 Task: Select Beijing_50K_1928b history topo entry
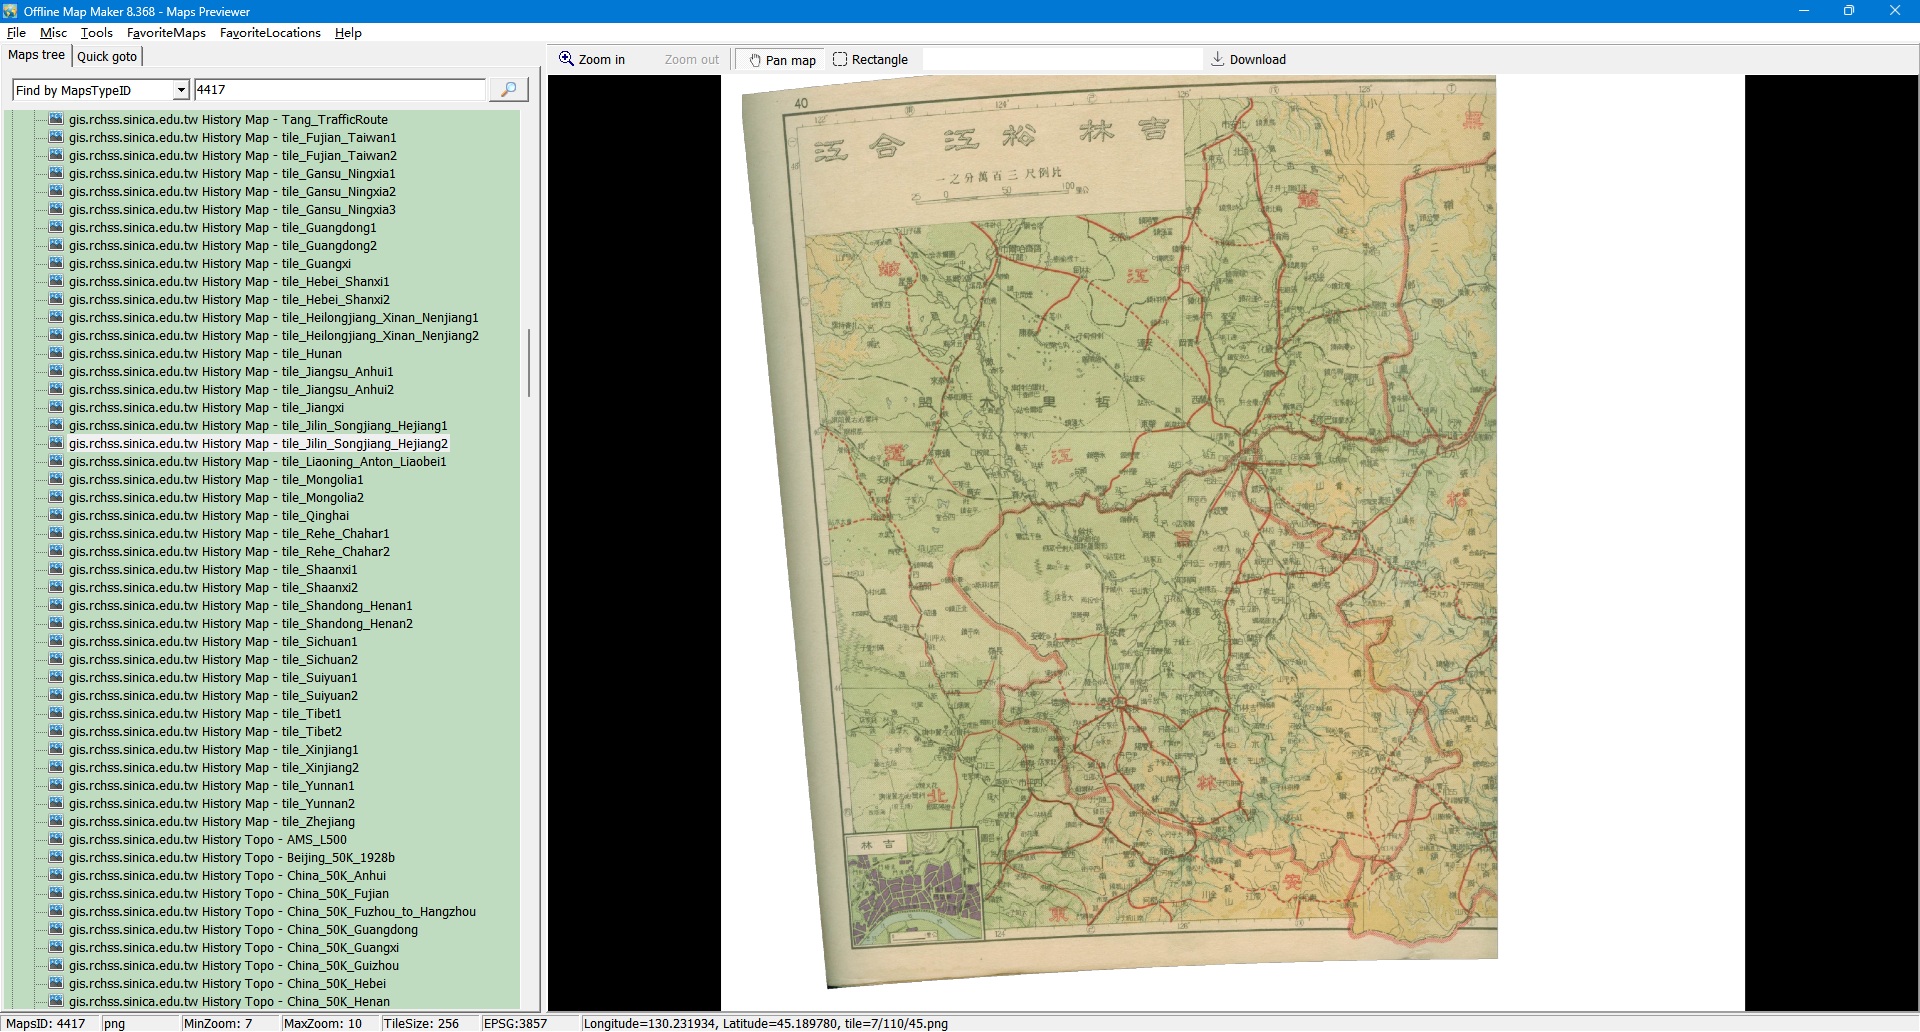point(231,858)
